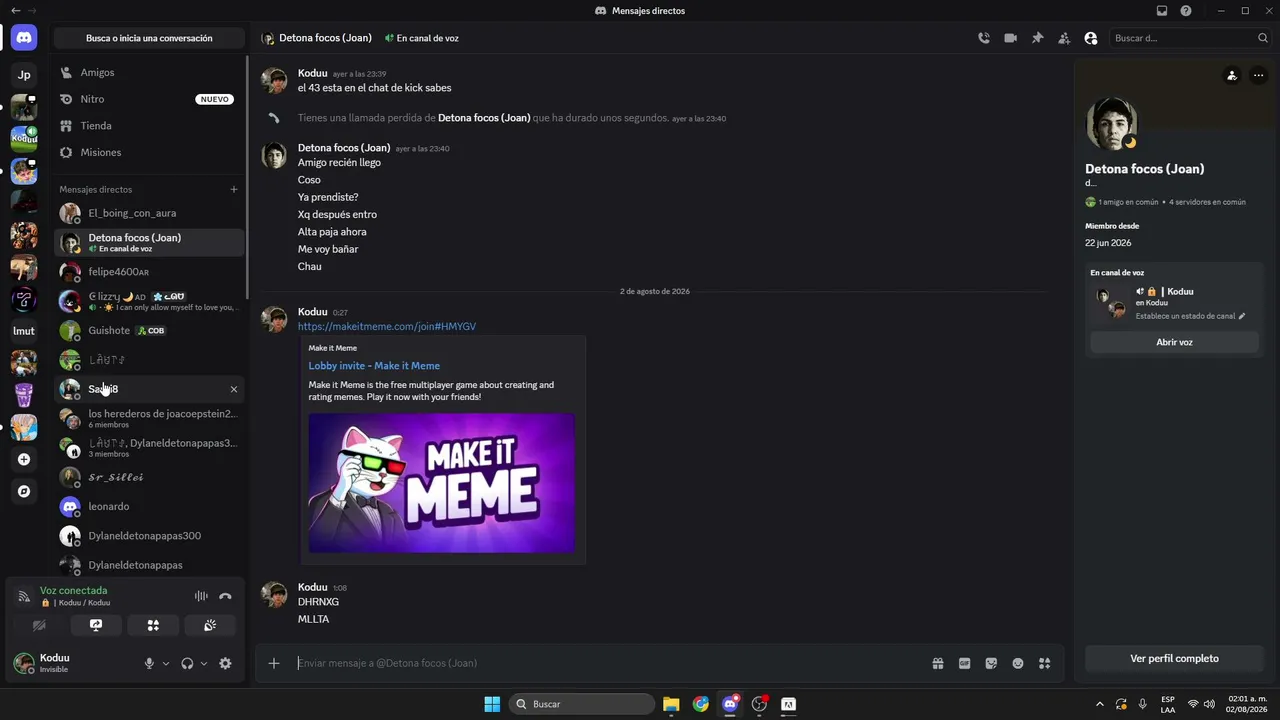Start a voice call from the header
This screenshot has height=720, width=1280.
pyautogui.click(x=984, y=38)
